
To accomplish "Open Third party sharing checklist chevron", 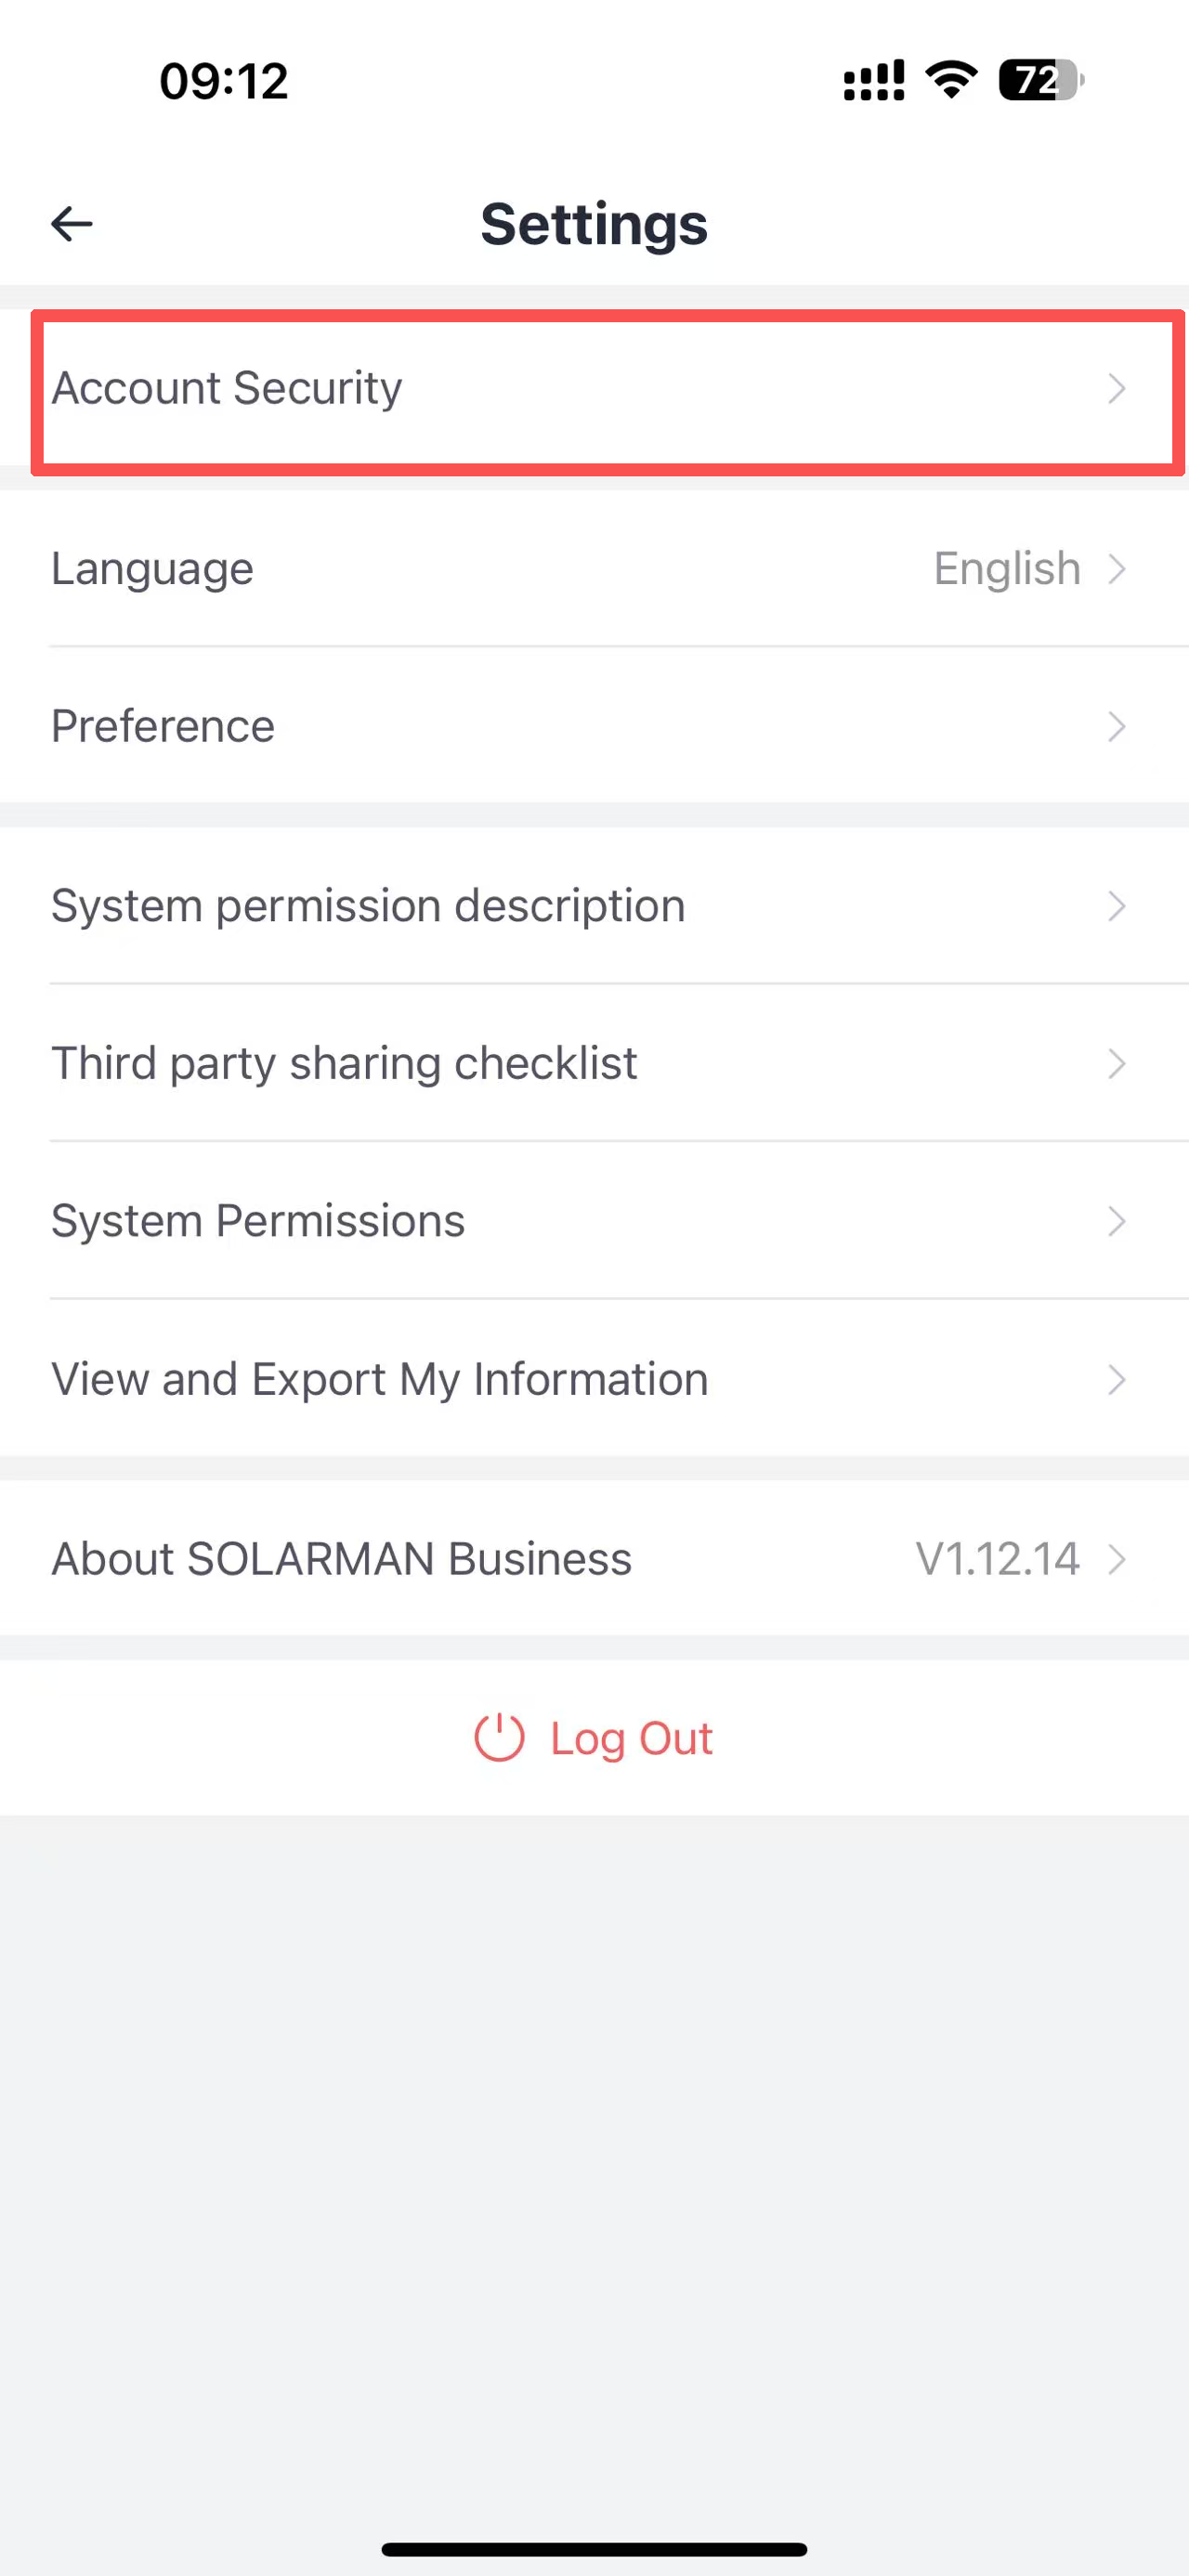I will pyautogui.click(x=1117, y=1063).
